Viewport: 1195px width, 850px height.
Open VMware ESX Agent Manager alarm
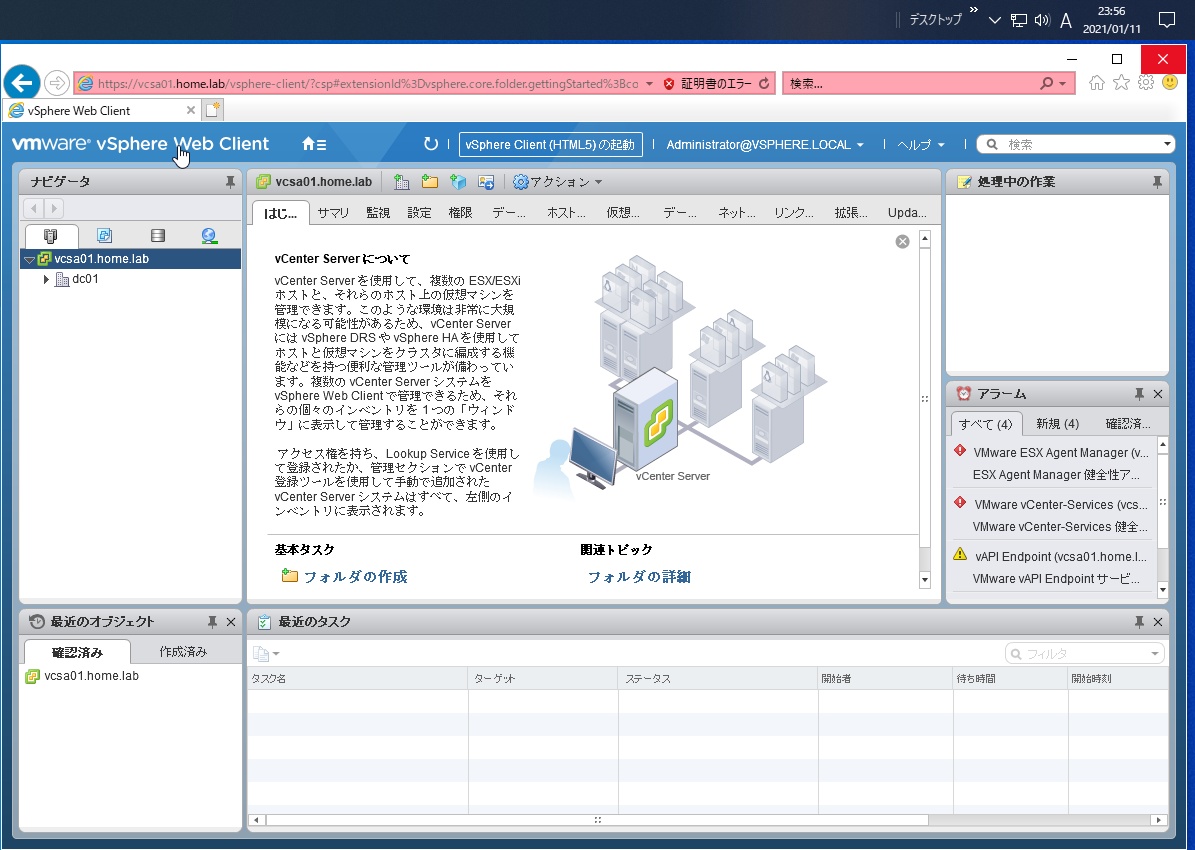pyautogui.click(x=1055, y=463)
